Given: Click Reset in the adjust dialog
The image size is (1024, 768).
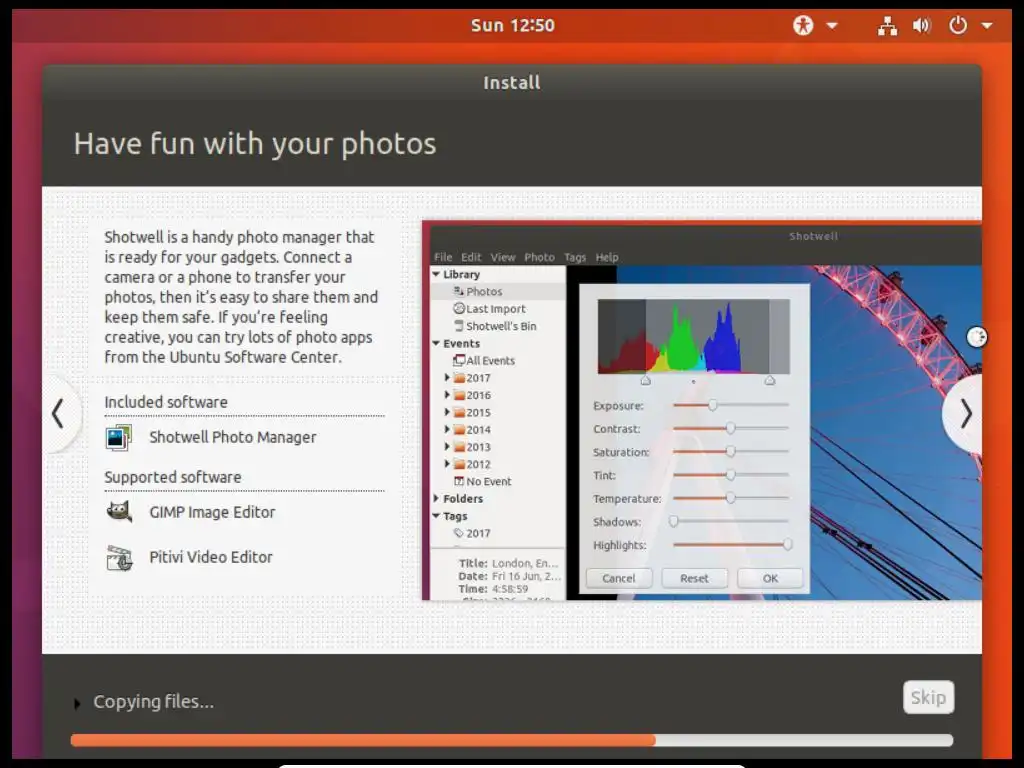Looking at the screenshot, I should coord(694,578).
